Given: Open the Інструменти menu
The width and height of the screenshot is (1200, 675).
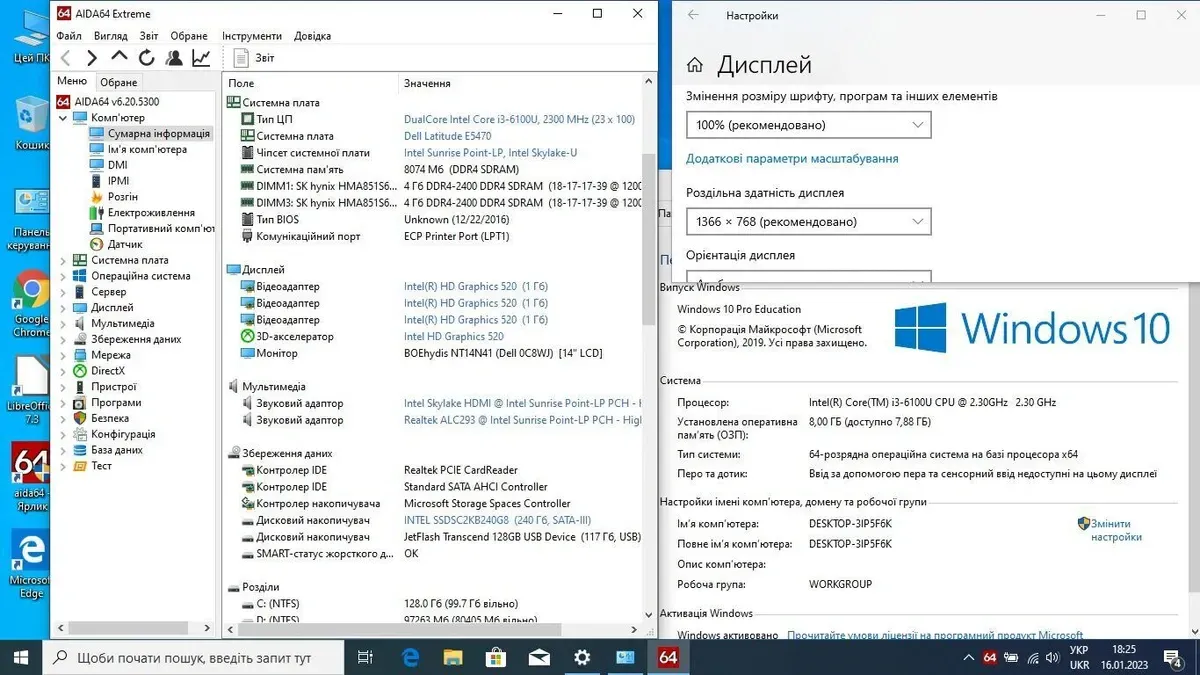Looking at the screenshot, I should coord(251,36).
